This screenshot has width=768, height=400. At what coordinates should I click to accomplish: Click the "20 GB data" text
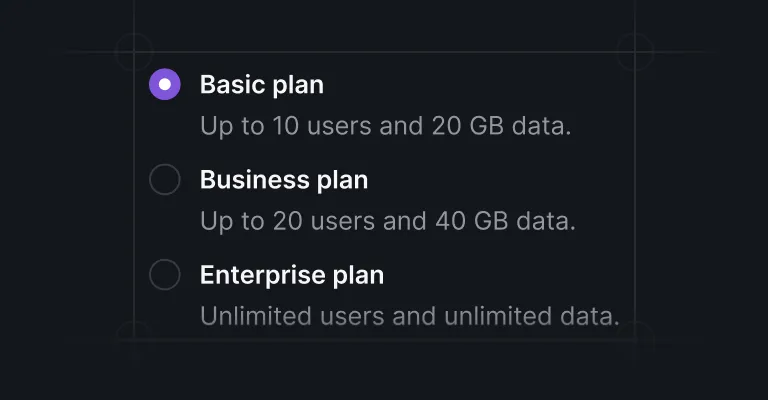coord(502,126)
